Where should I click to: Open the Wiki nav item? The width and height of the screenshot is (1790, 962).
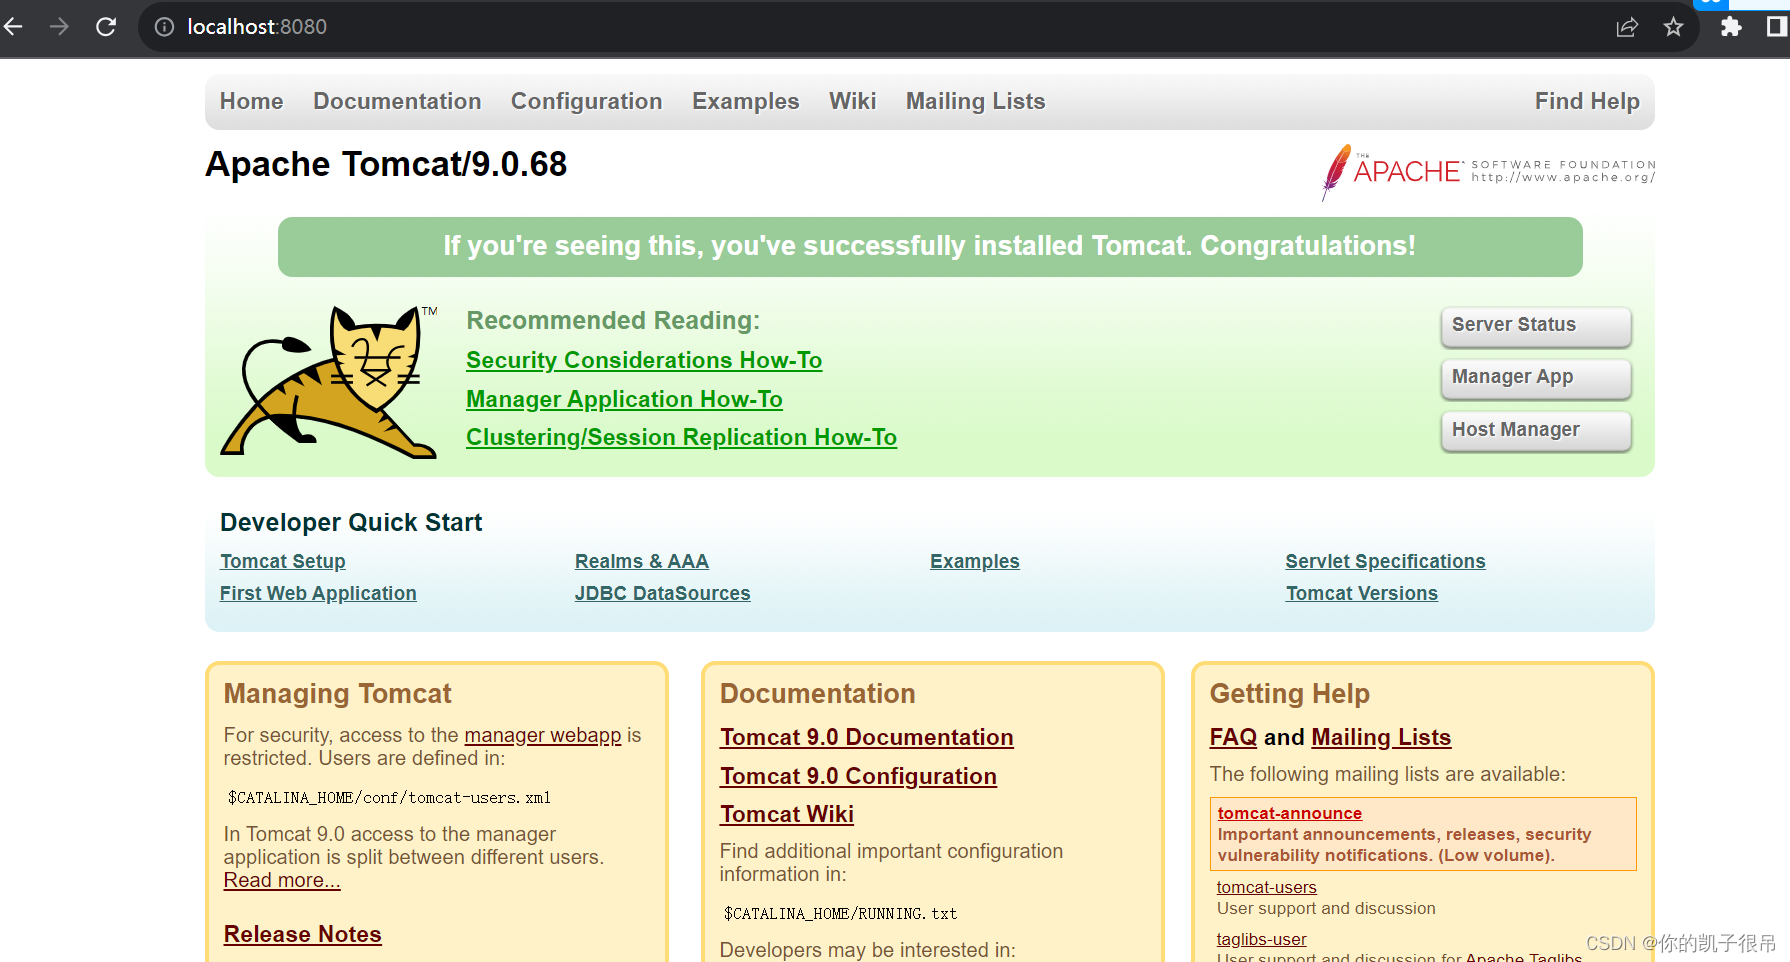pyautogui.click(x=853, y=101)
